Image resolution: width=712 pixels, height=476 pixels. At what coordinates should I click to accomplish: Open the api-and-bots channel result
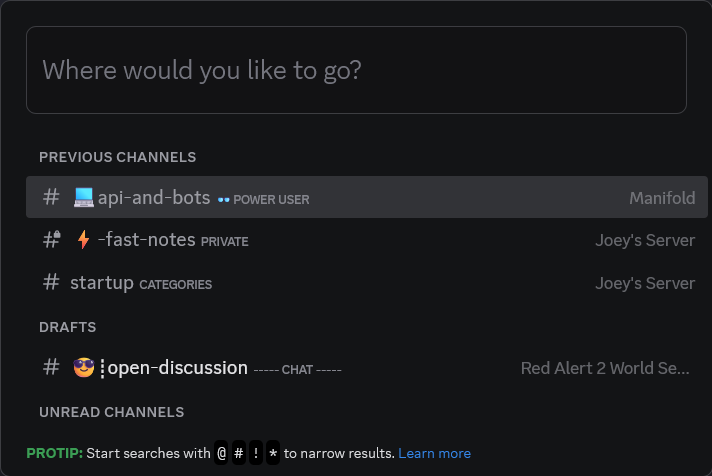pos(366,197)
